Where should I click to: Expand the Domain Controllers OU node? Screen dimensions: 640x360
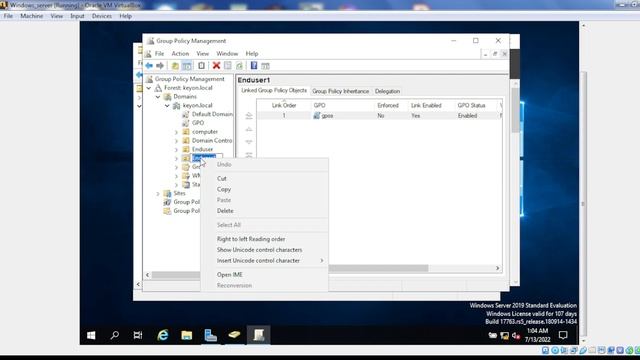[176, 141]
